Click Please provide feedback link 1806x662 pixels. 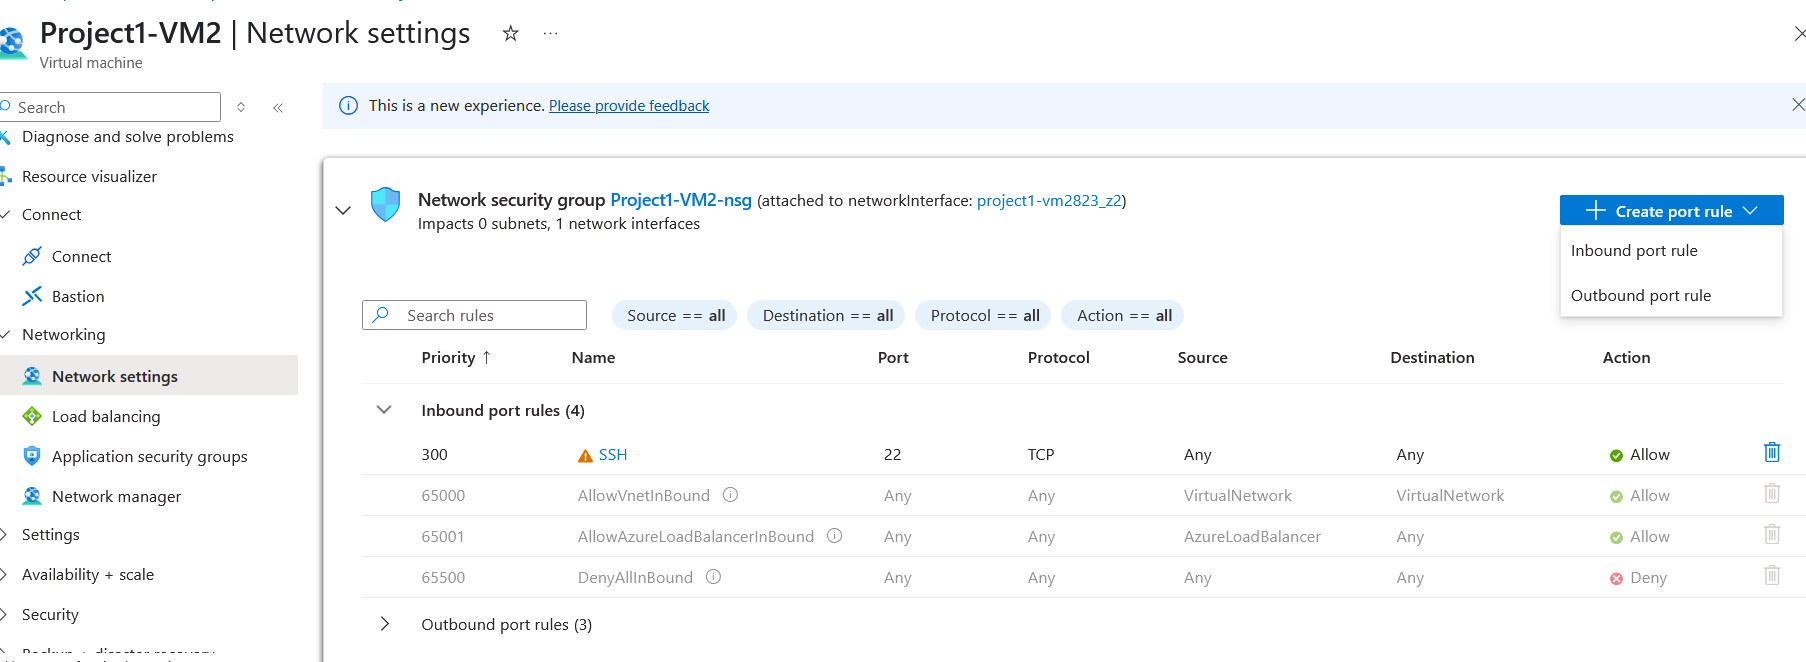(629, 106)
